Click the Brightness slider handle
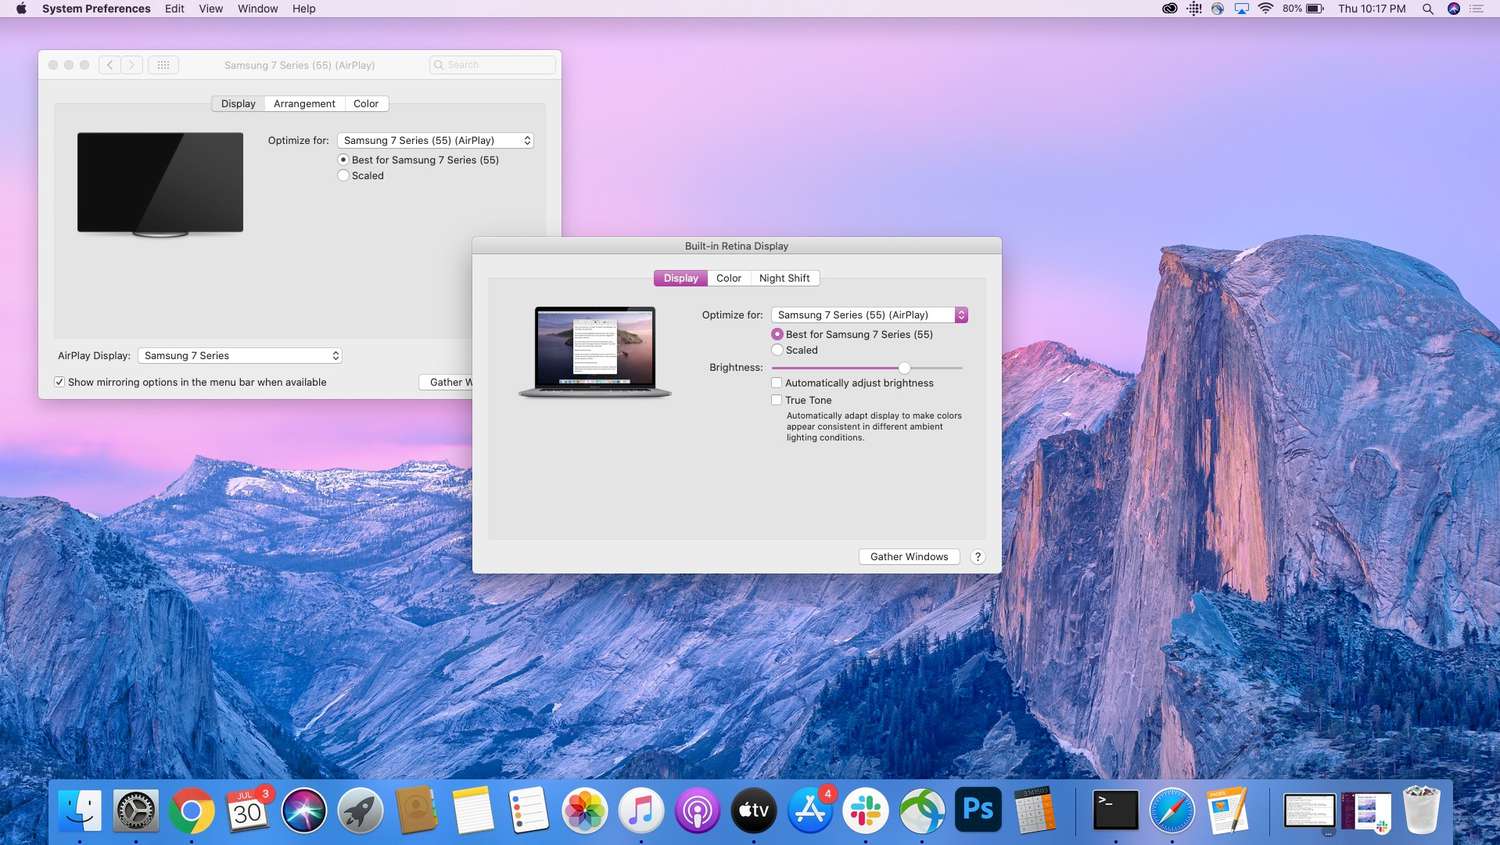1500x845 pixels. click(904, 368)
